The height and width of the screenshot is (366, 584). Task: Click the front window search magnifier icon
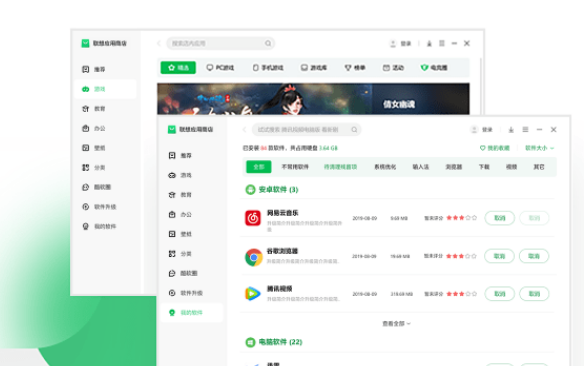coord(354,130)
